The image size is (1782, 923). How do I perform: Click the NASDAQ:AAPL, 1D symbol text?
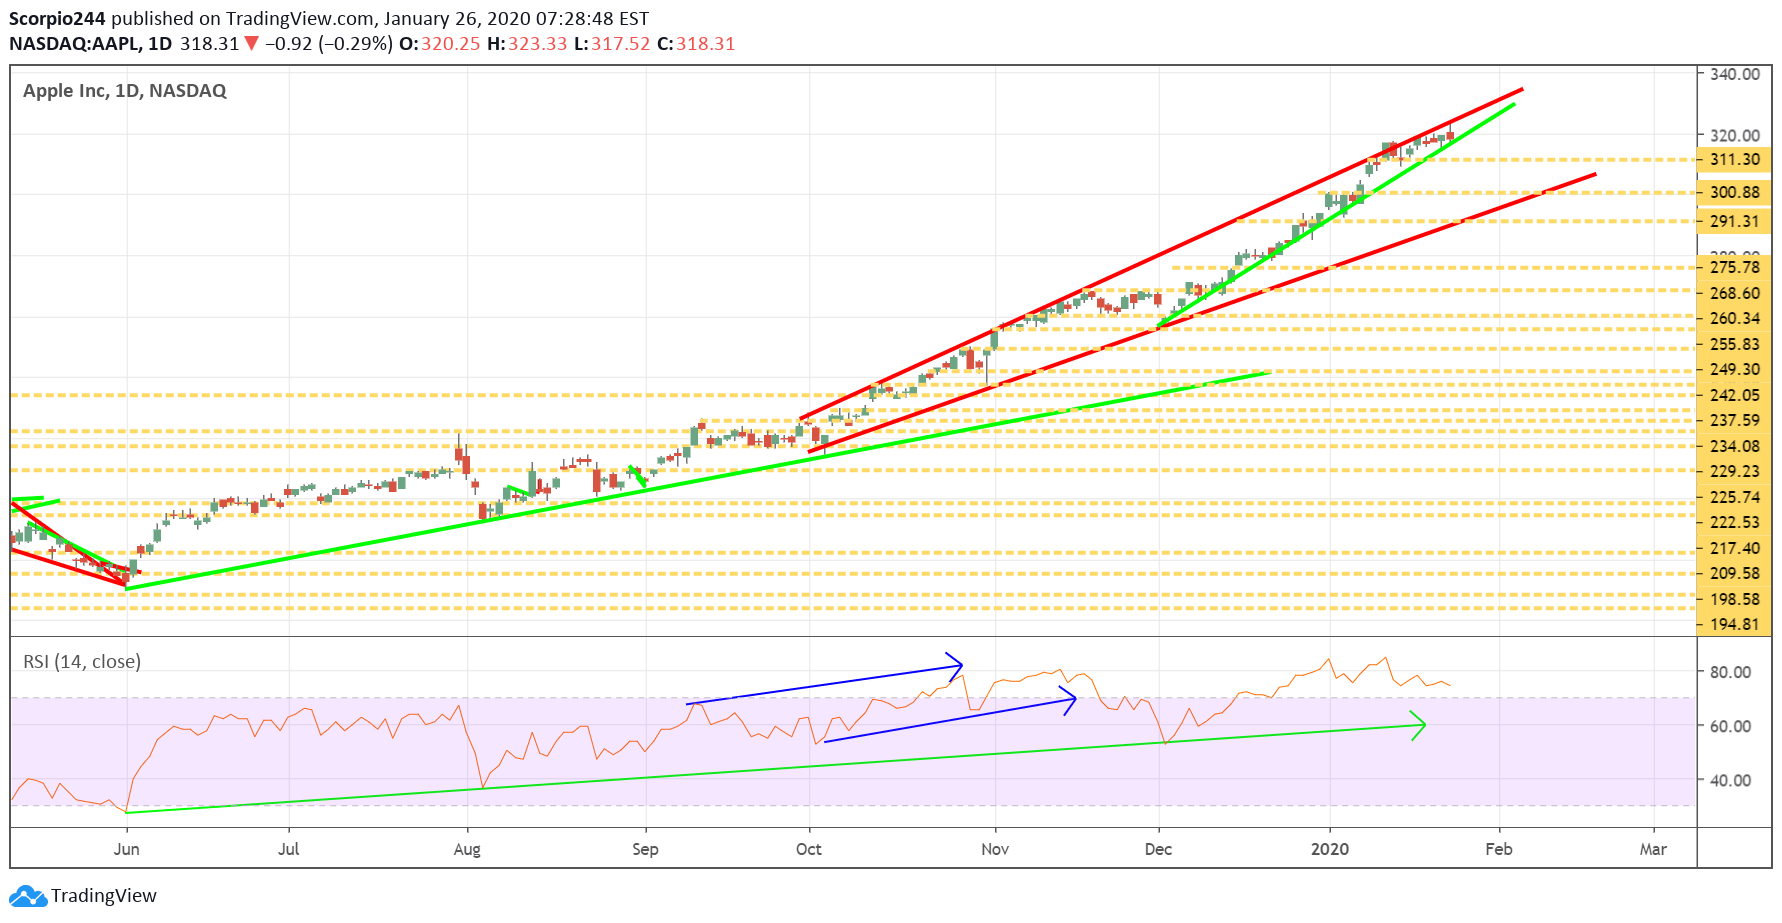pyautogui.click(x=91, y=45)
